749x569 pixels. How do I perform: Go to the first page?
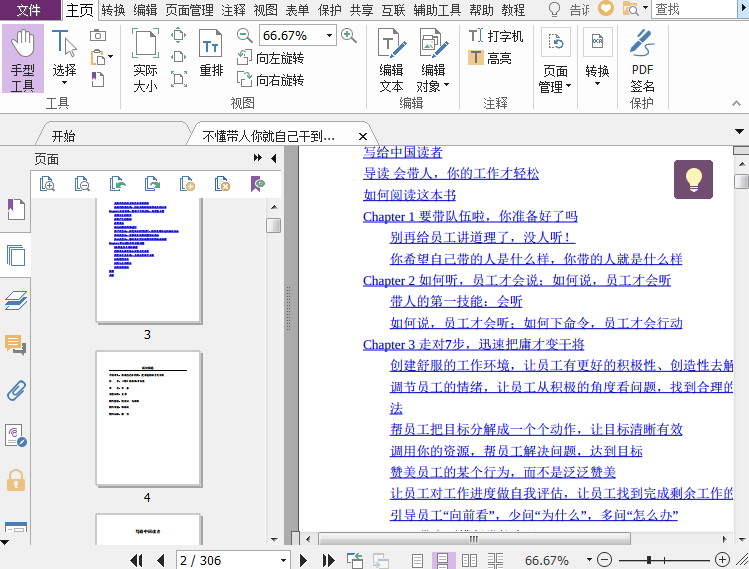point(136,560)
